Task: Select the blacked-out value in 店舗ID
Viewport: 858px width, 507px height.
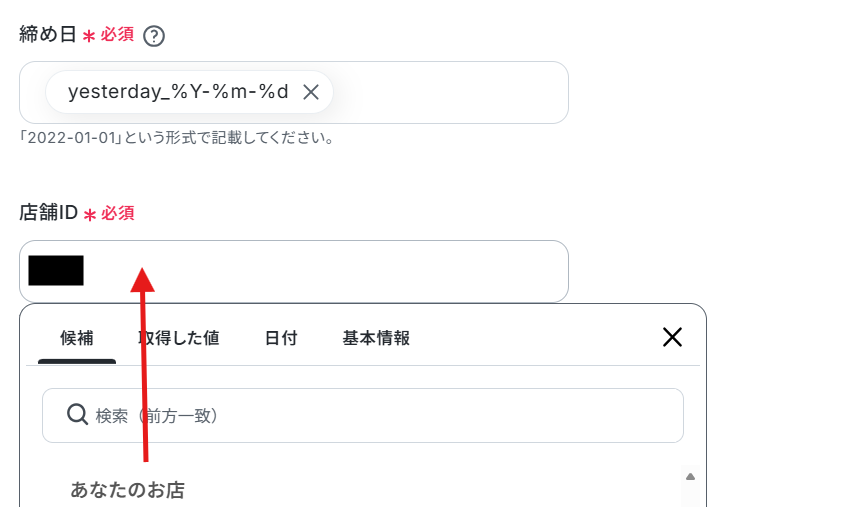Action: 56,271
